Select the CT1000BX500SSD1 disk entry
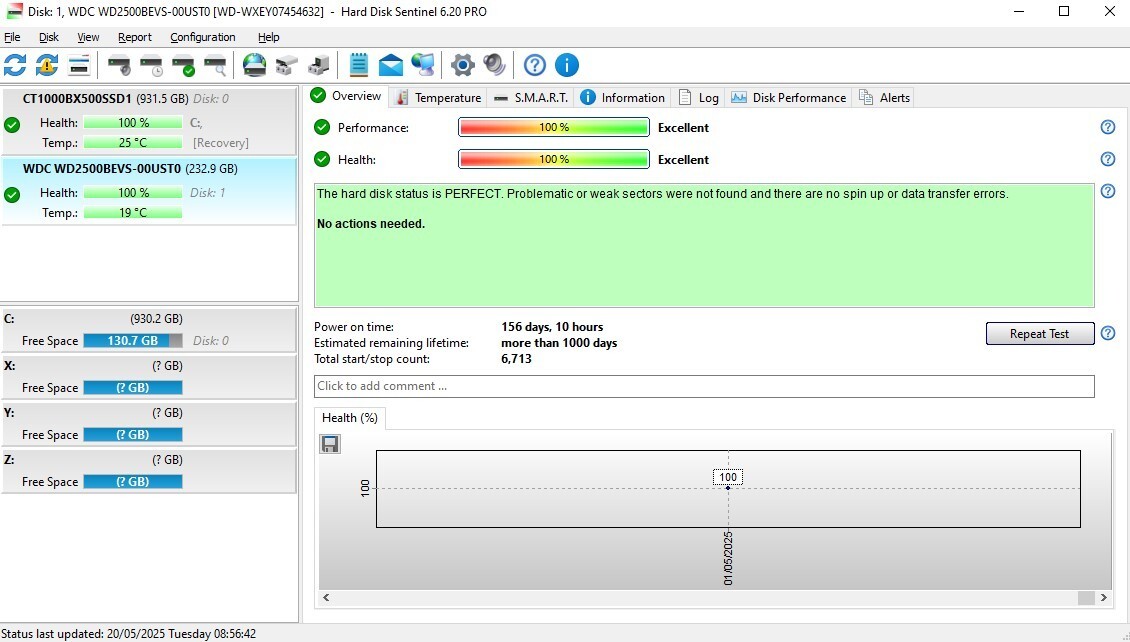The width and height of the screenshot is (1130, 642). pos(148,121)
